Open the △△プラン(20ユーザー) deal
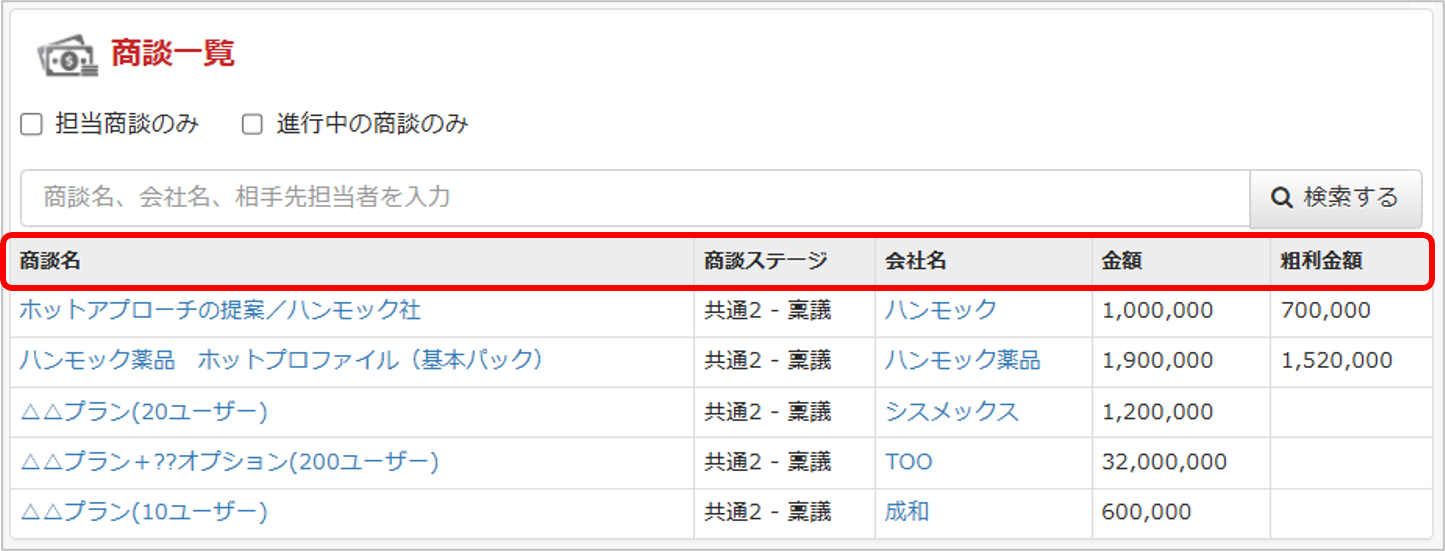 [x=143, y=411]
